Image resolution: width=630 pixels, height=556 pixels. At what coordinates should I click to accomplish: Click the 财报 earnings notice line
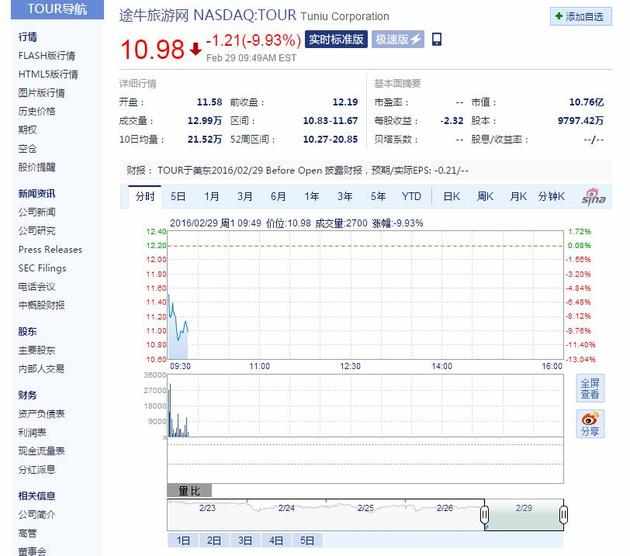[297, 171]
